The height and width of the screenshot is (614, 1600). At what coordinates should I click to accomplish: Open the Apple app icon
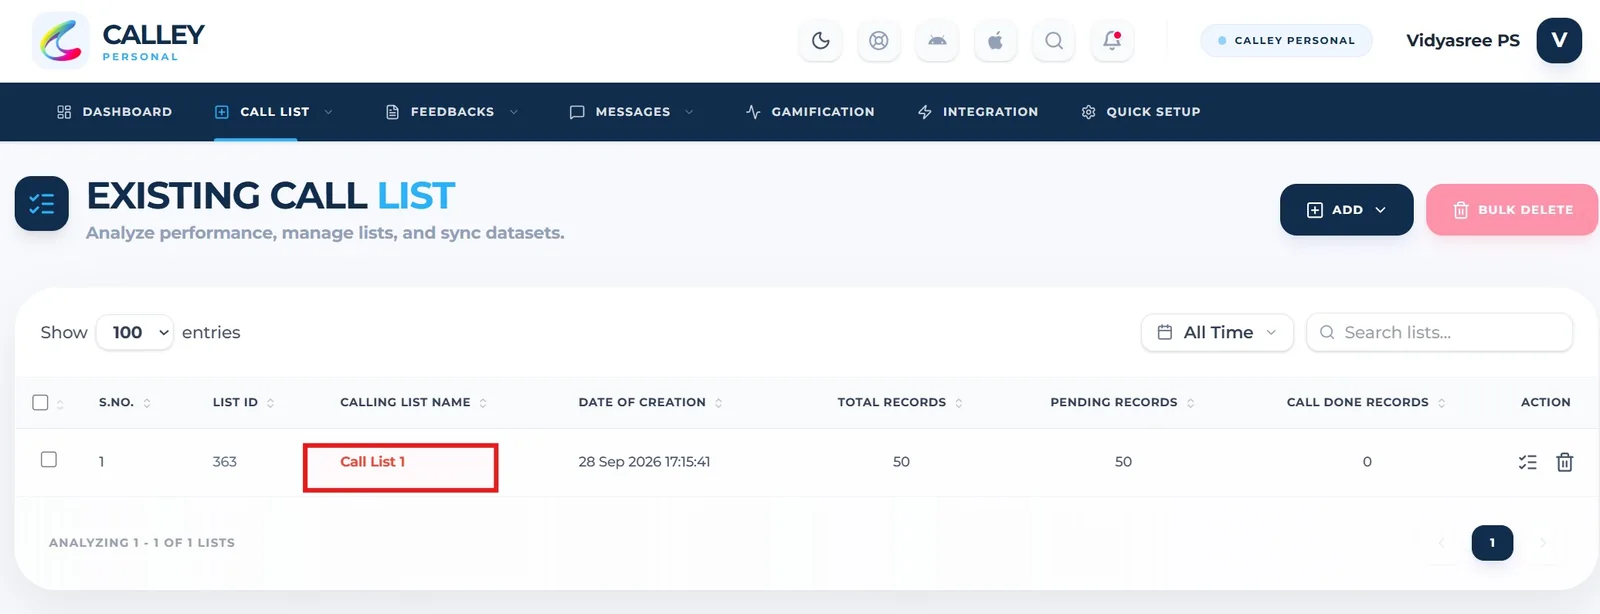click(x=995, y=41)
